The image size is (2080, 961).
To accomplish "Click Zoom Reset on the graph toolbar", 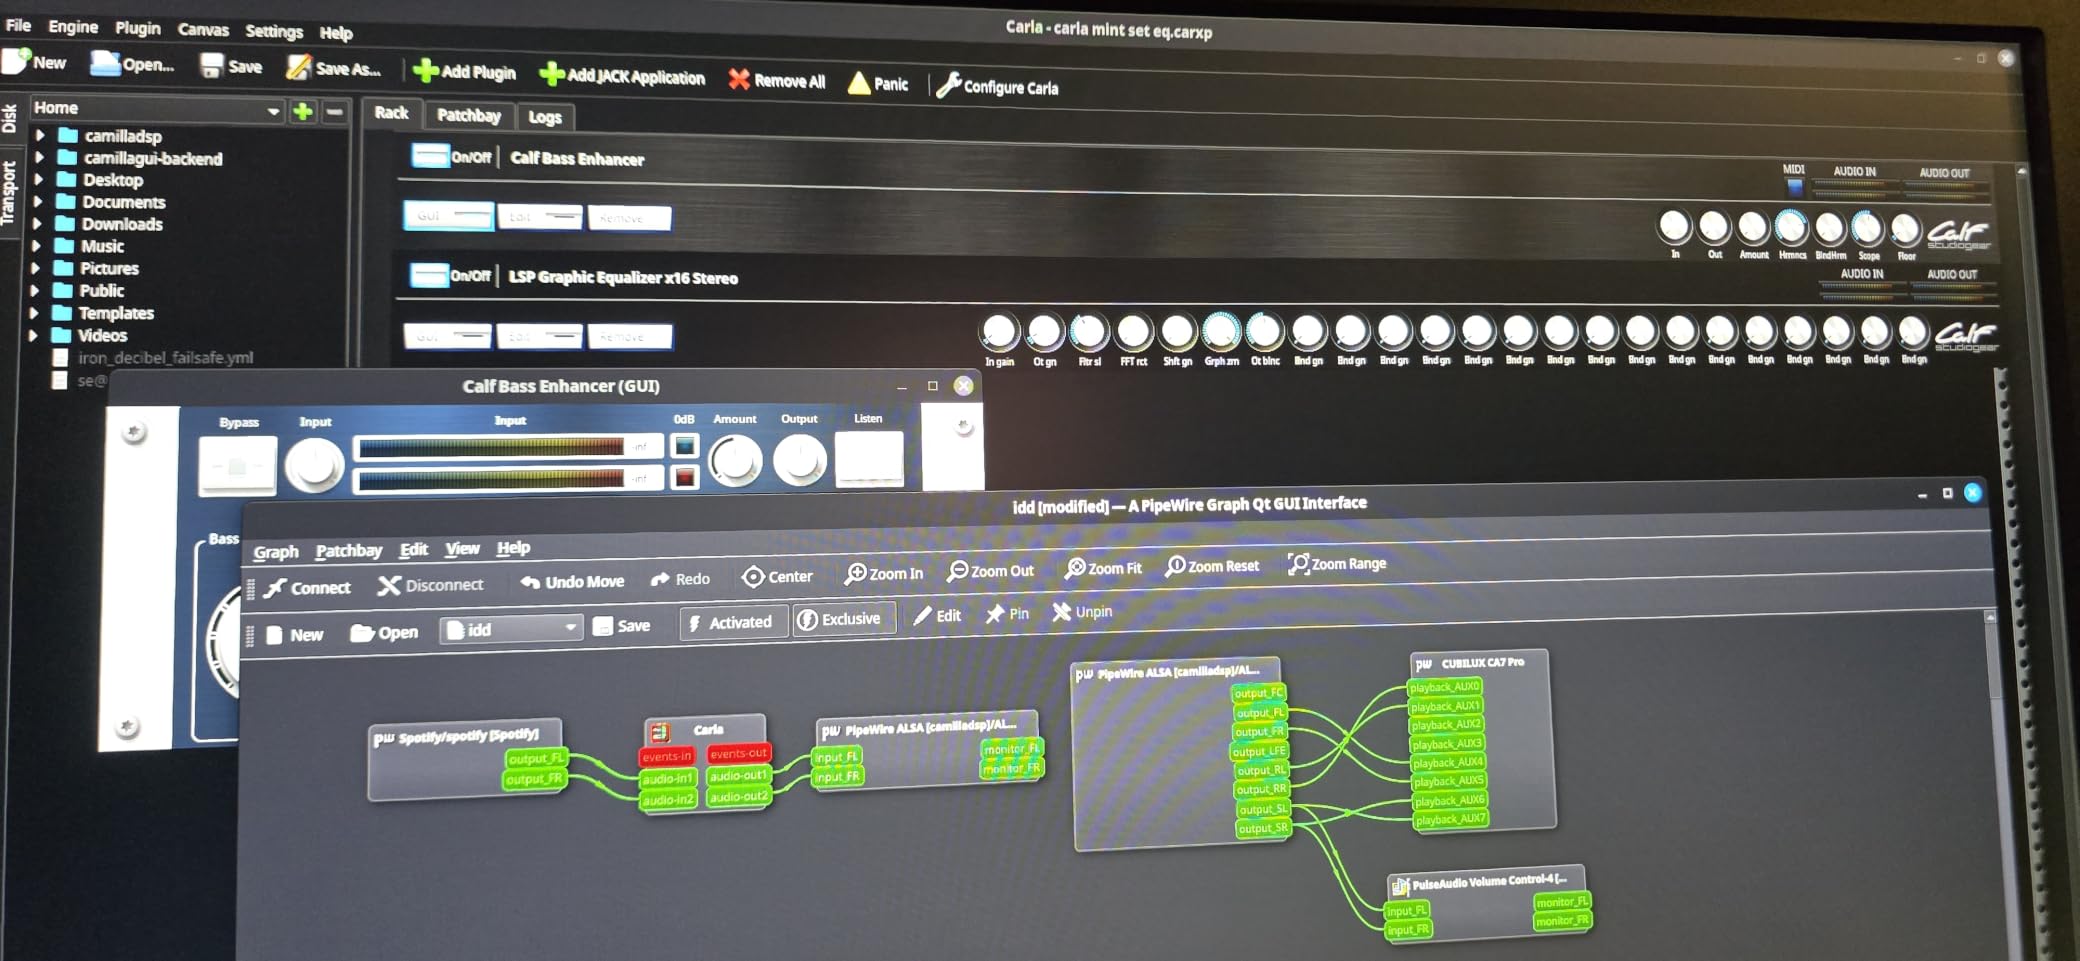I will 1212,566.
